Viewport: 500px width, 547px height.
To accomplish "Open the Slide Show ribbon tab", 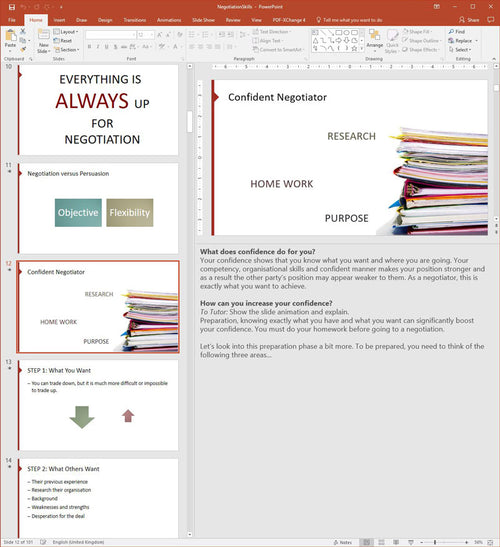I will [x=203, y=20].
